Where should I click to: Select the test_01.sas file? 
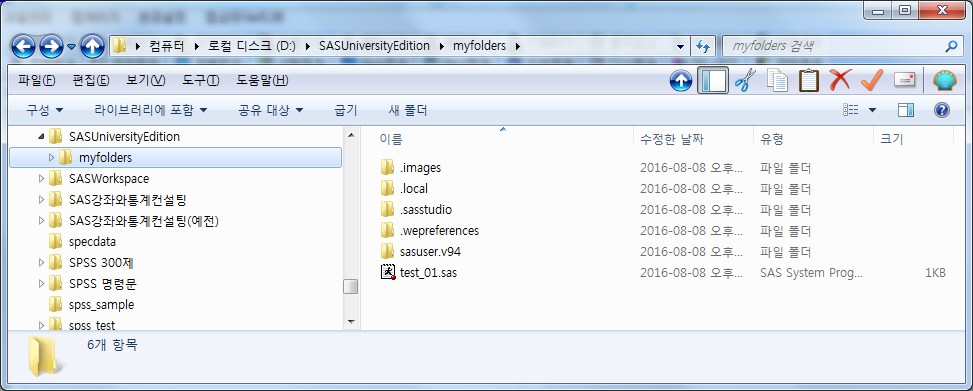pos(429,272)
